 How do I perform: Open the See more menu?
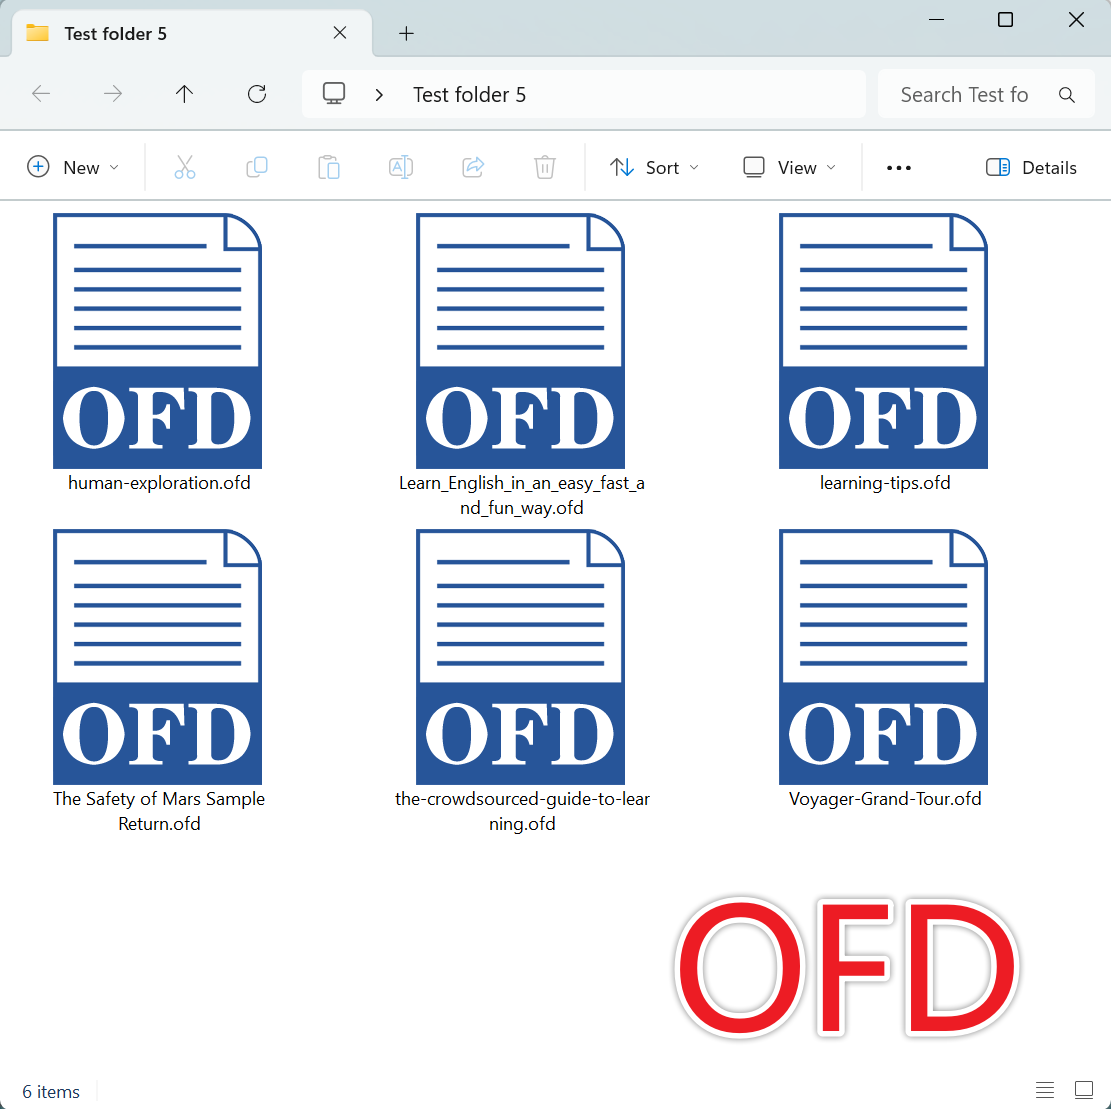898,167
